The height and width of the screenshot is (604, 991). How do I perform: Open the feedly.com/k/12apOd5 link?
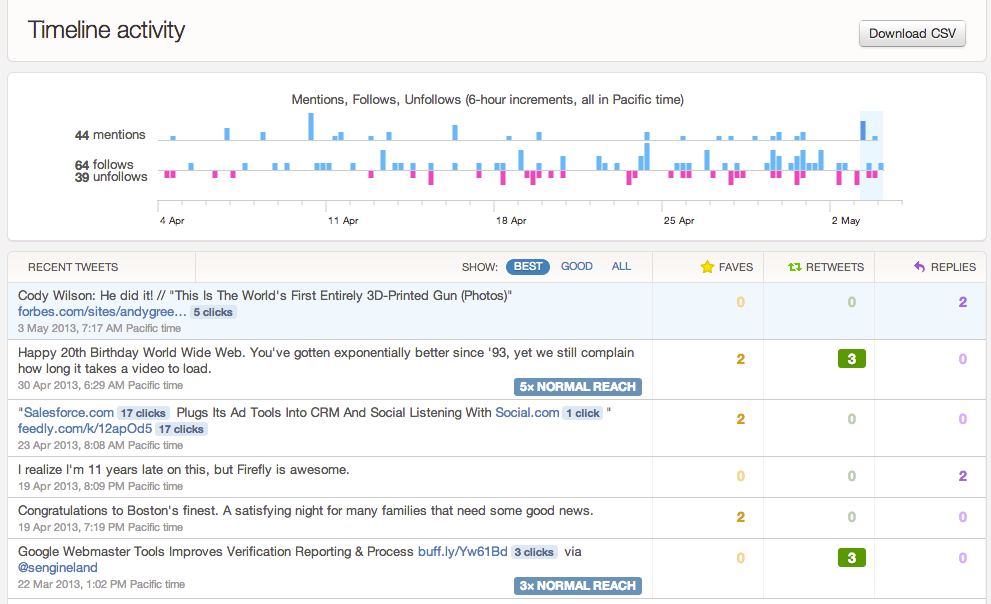(x=85, y=428)
